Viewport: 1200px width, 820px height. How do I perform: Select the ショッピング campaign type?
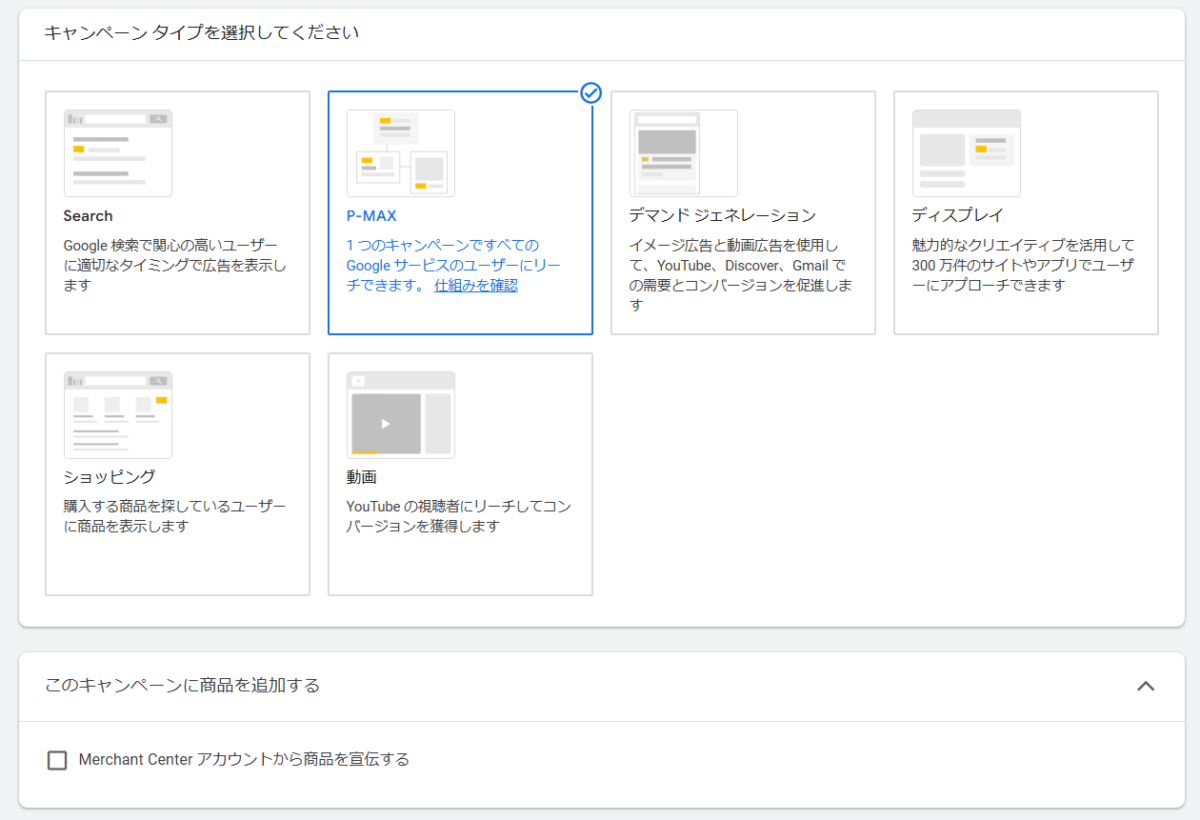[177, 474]
